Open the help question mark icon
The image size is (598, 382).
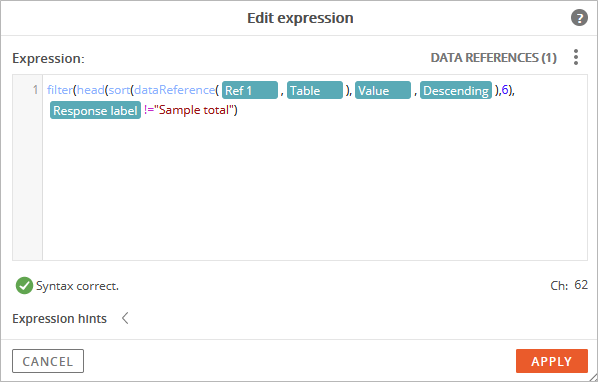click(x=579, y=18)
